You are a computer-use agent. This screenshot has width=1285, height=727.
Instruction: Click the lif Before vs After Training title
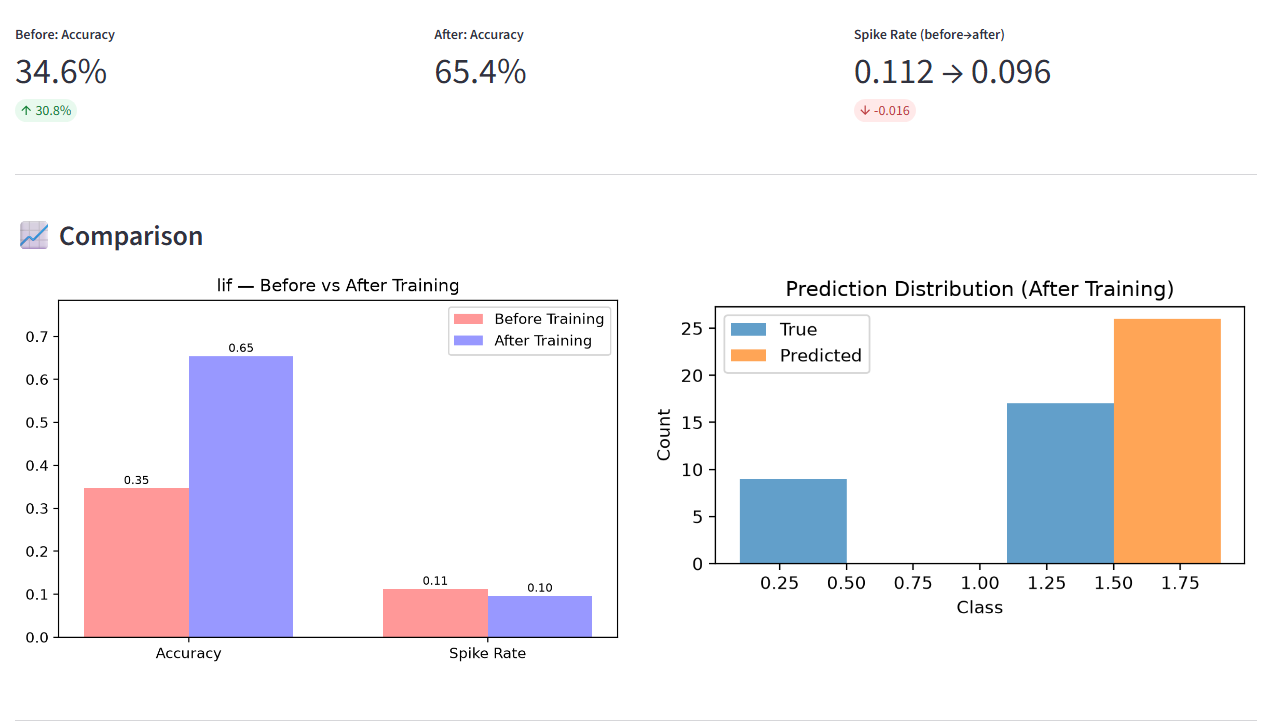338,285
